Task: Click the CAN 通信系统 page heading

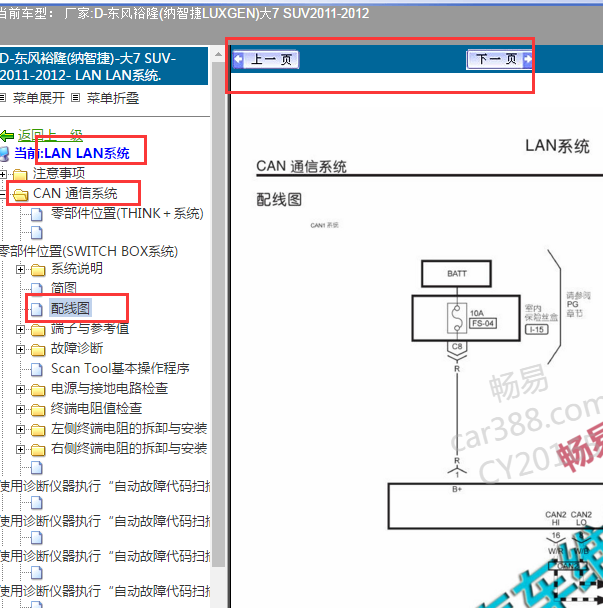Action: (x=301, y=166)
